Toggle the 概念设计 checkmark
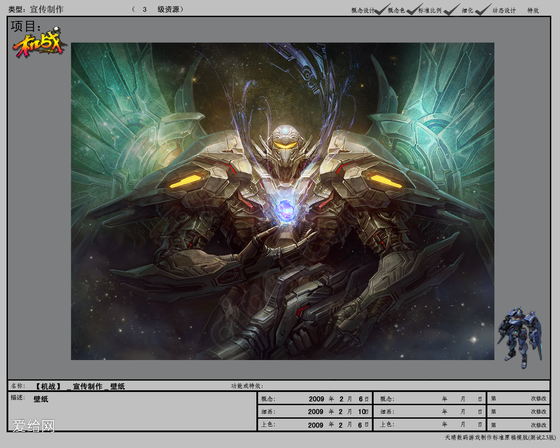 (382, 9)
